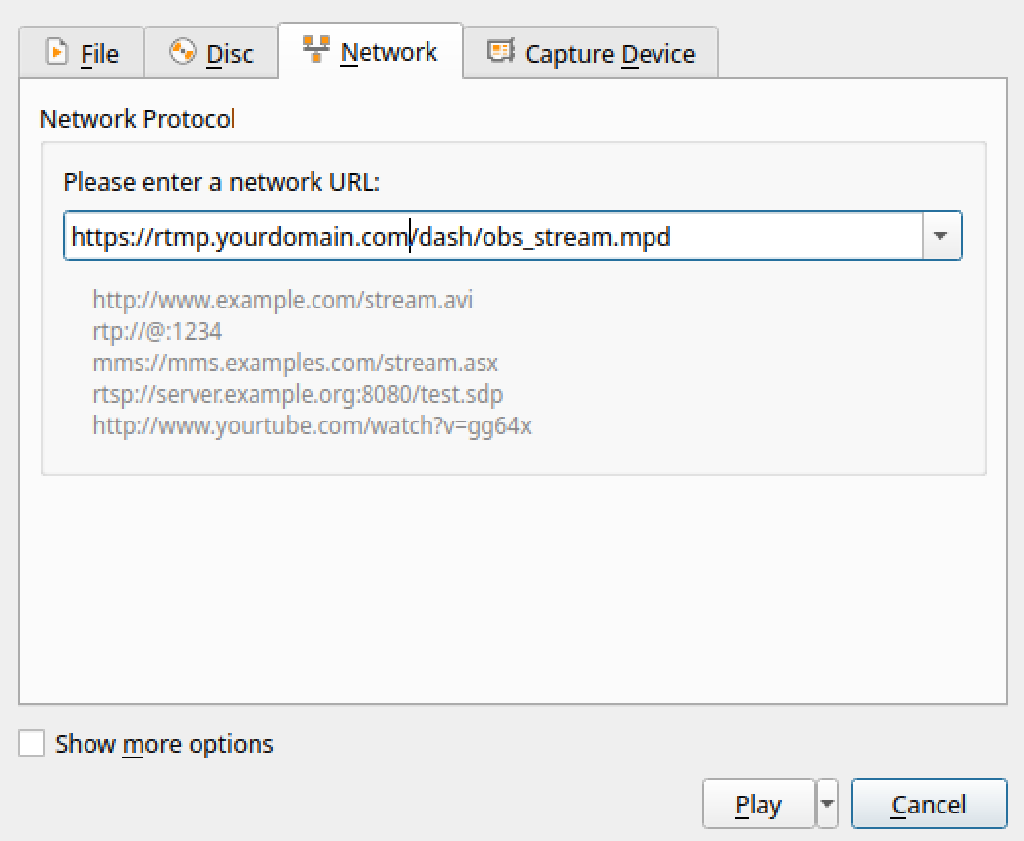Screen dimensions: 1024x841
Task: Click the Network tab's network icon
Action: point(316,50)
